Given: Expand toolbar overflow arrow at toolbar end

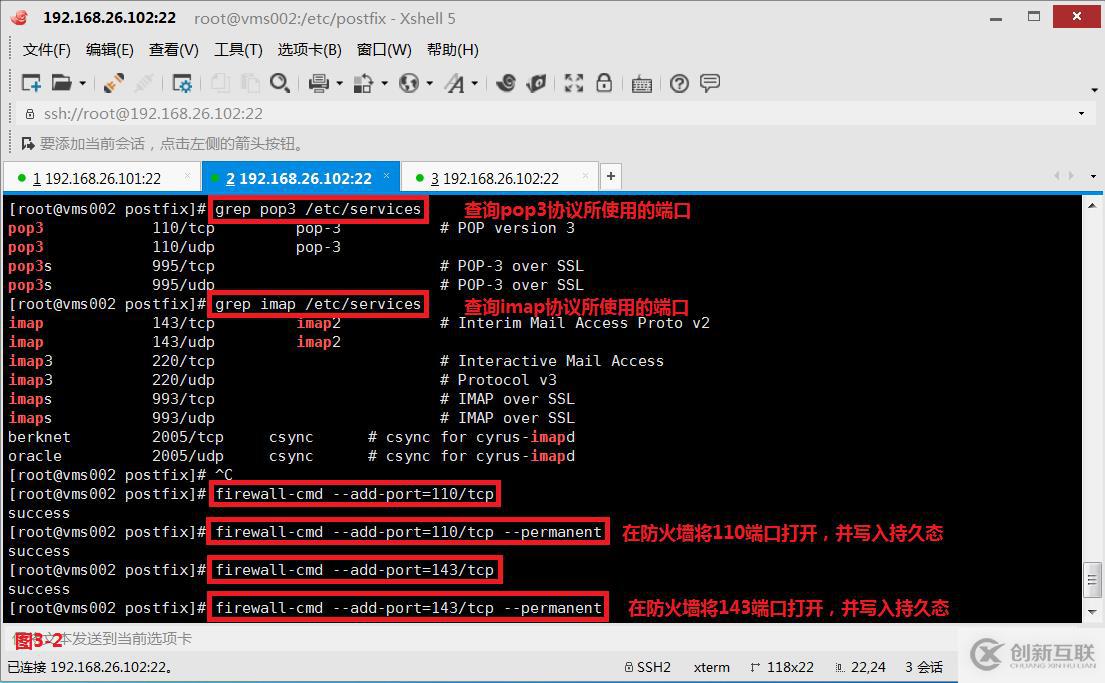Looking at the screenshot, I should 1094,90.
